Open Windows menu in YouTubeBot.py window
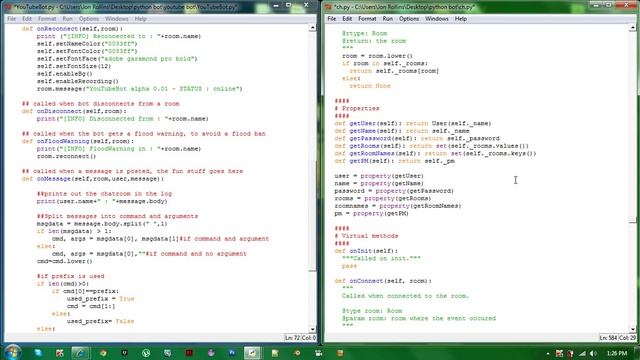 (x=116, y=19)
